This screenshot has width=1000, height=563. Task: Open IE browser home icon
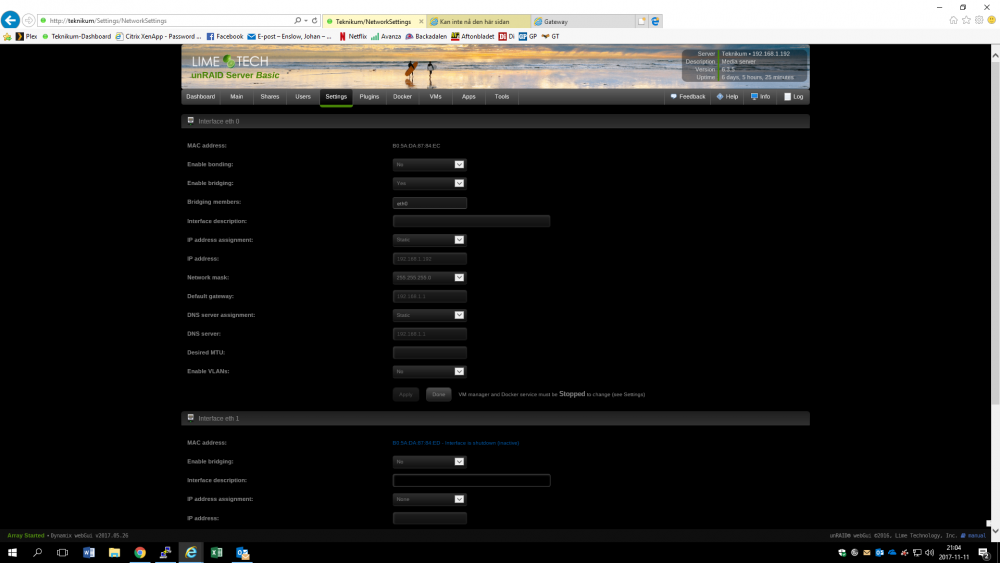pos(953,20)
